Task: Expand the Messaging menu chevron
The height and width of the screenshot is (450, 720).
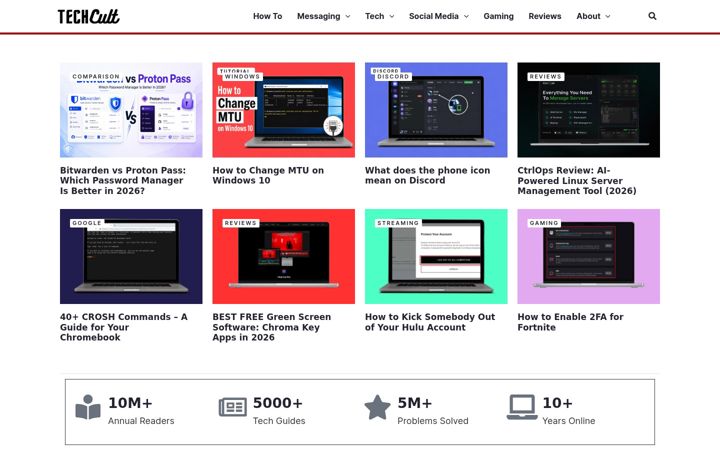Action: click(348, 17)
